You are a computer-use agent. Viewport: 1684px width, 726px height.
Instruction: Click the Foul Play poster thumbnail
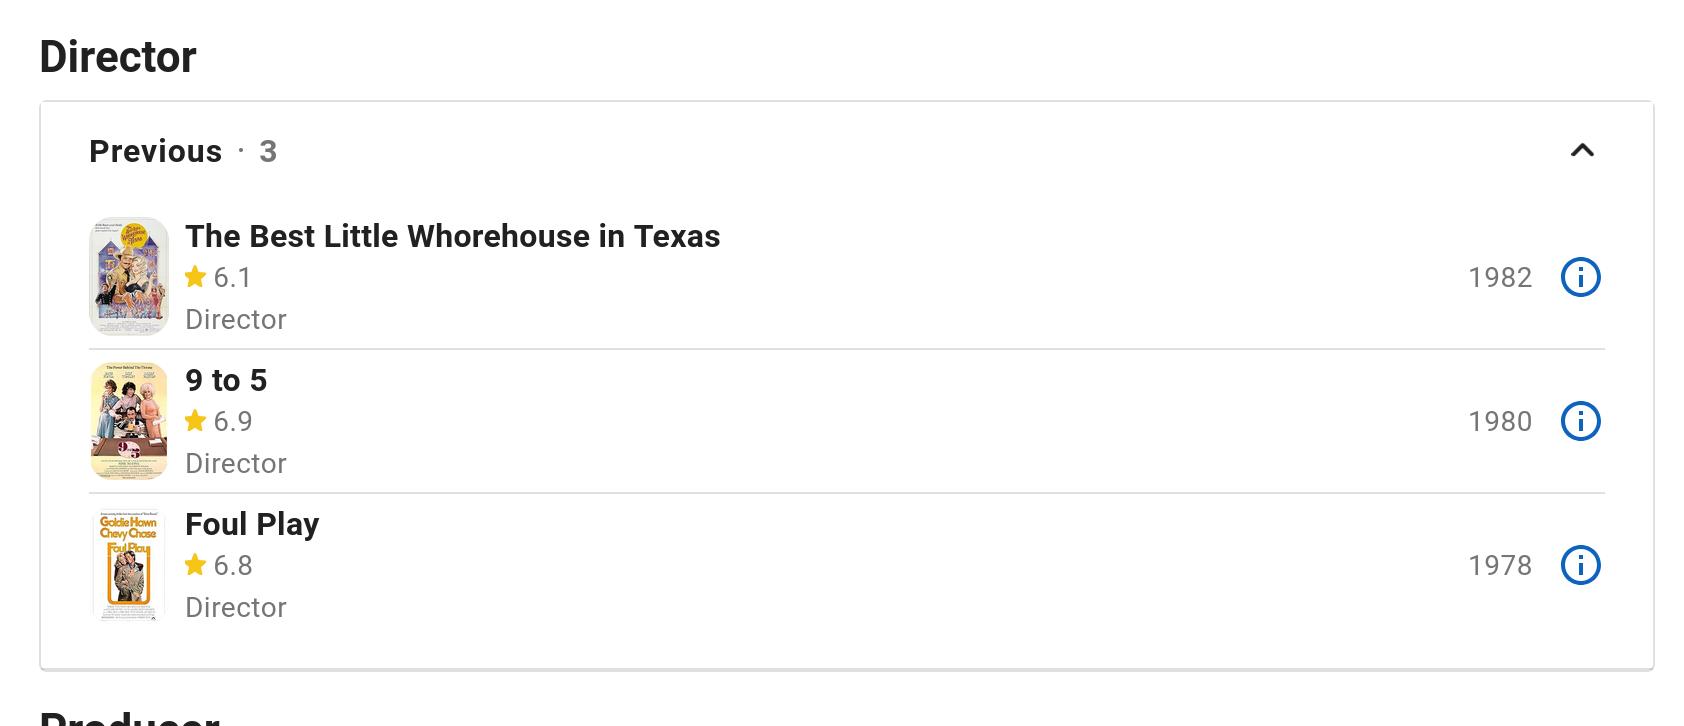[x=129, y=565]
